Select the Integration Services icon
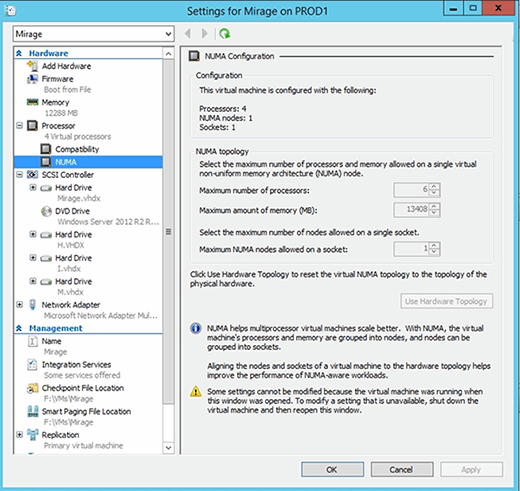 [32, 365]
